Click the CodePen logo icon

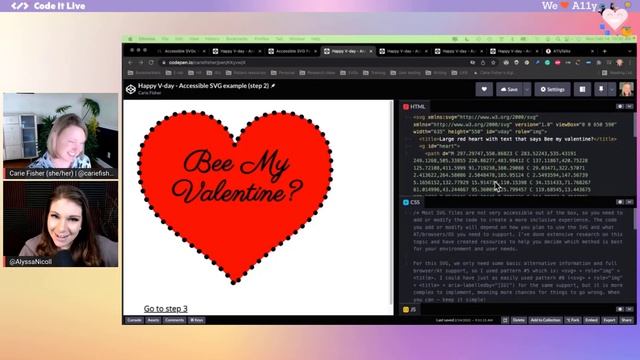131,89
